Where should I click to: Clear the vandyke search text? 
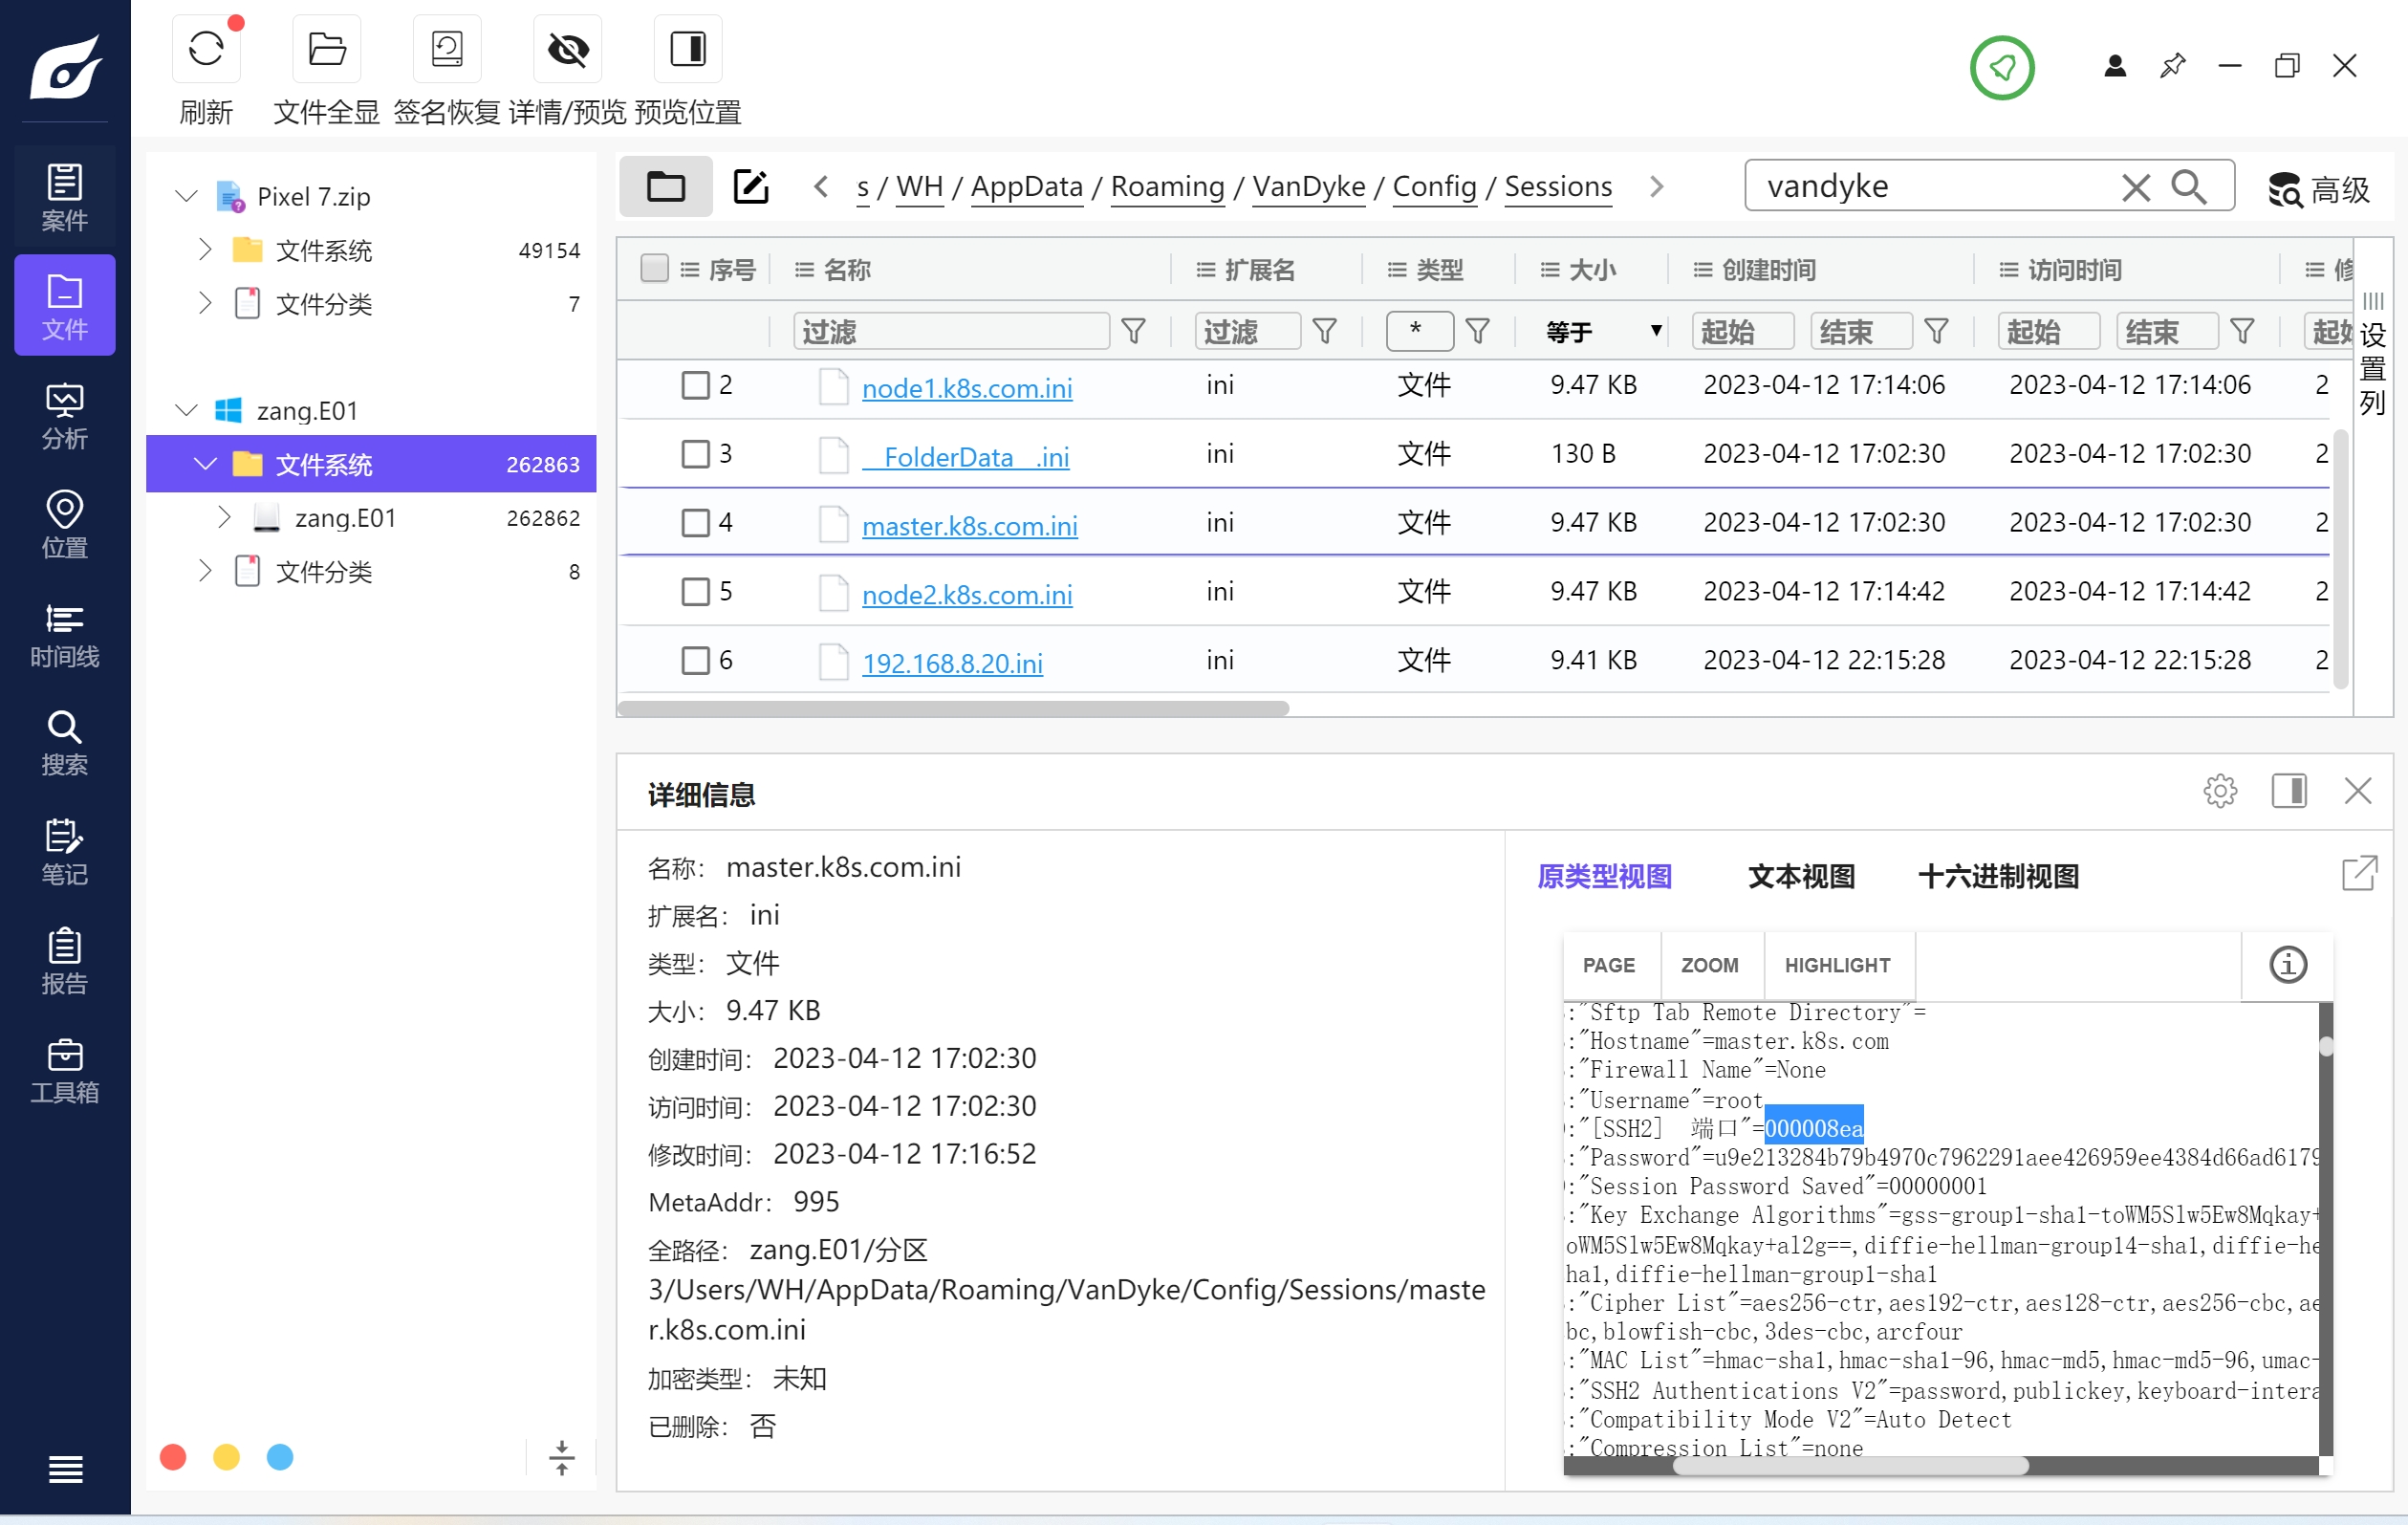pyautogui.click(x=2135, y=187)
